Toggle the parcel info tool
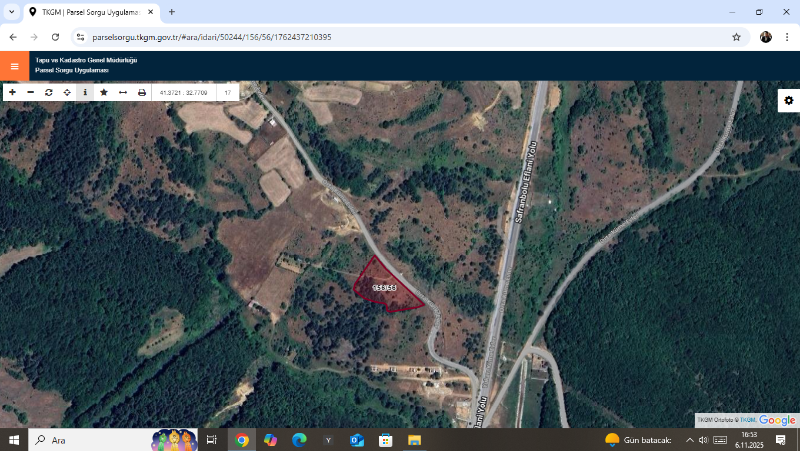The width and height of the screenshot is (800, 451). pyautogui.click(x=85, y=92)
